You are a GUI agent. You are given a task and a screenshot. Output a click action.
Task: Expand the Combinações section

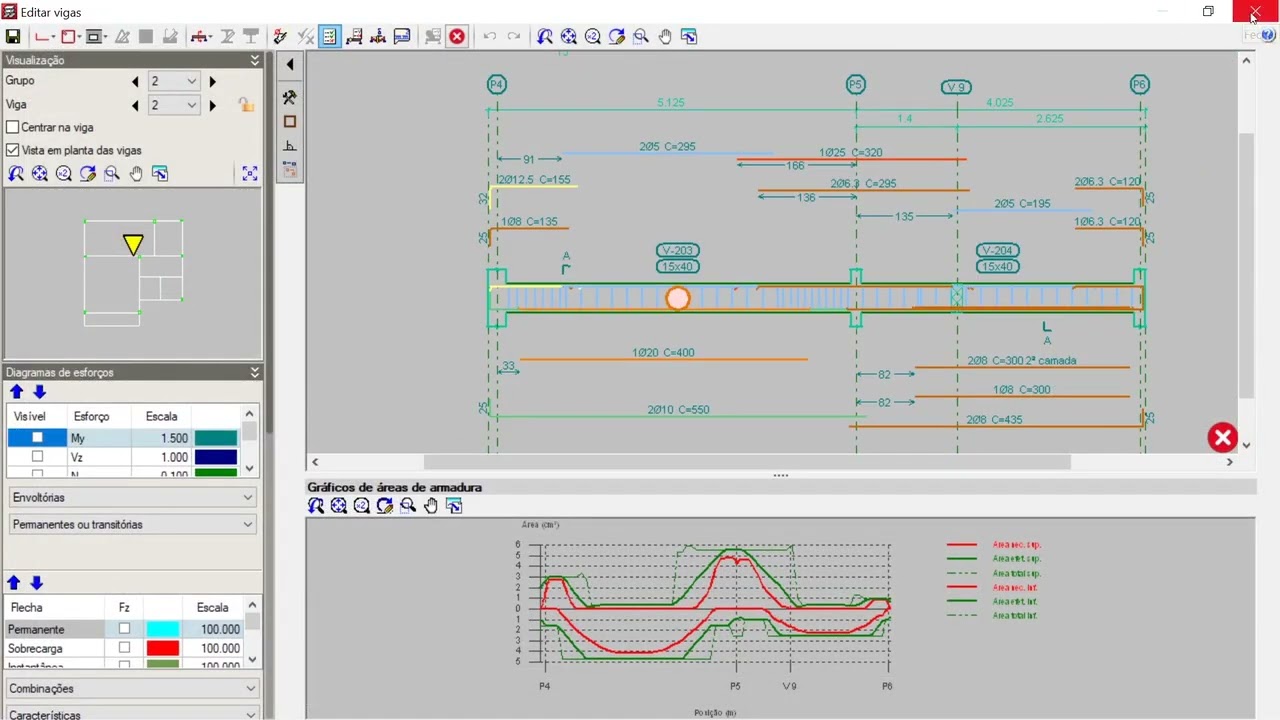(132, 688)
